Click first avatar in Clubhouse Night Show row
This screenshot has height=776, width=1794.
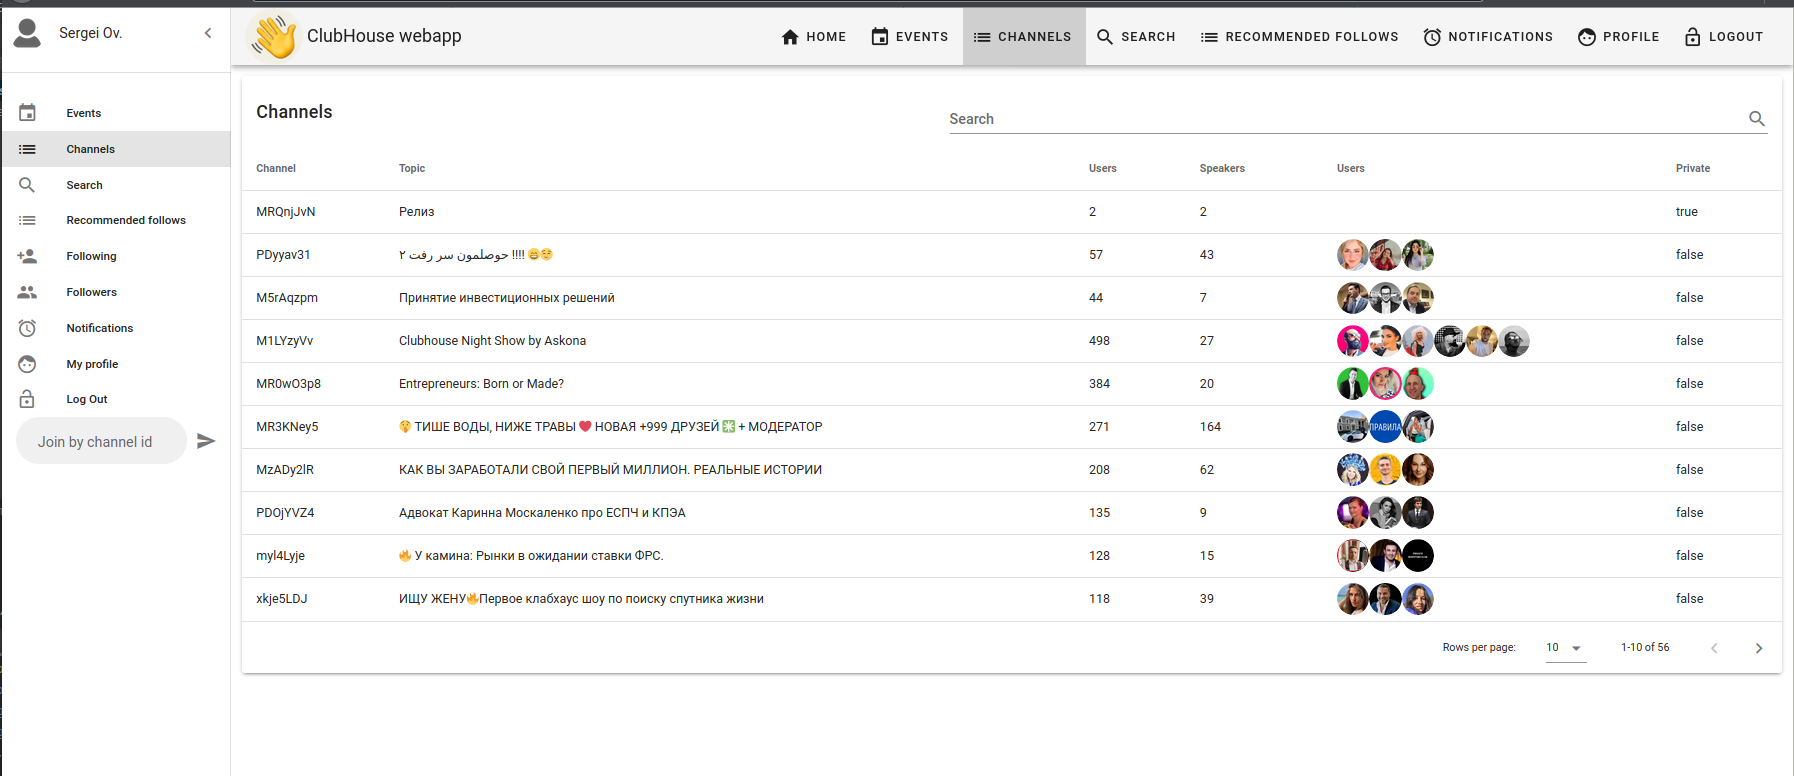[x=1353, y=341]
